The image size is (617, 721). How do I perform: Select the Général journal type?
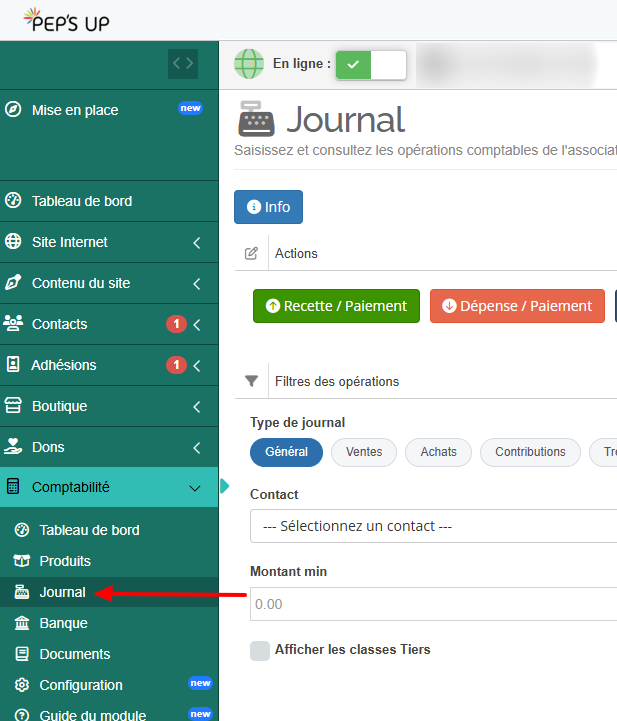coord(286,452)
